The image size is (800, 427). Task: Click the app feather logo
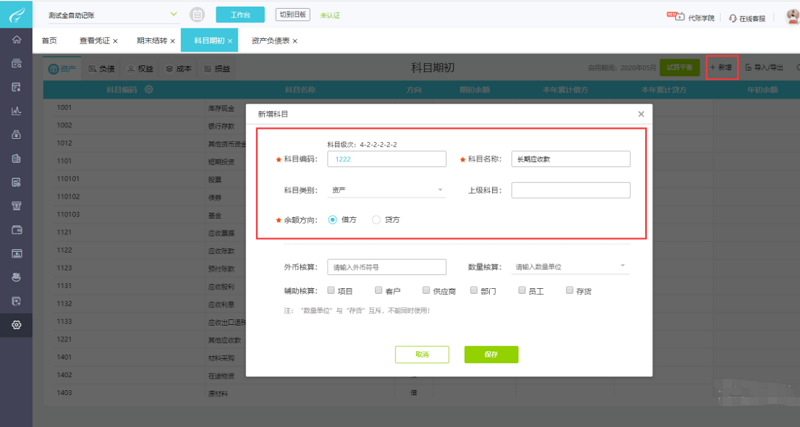[16, 14]
